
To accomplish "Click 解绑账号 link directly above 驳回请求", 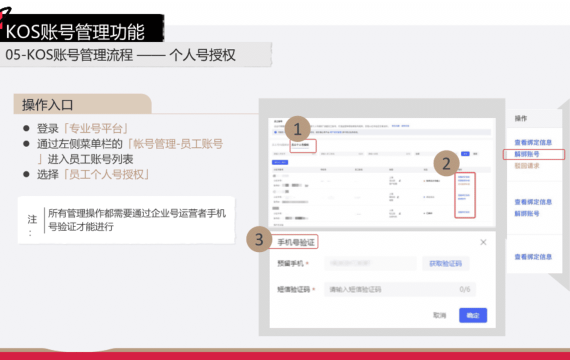I will point(527,154).
